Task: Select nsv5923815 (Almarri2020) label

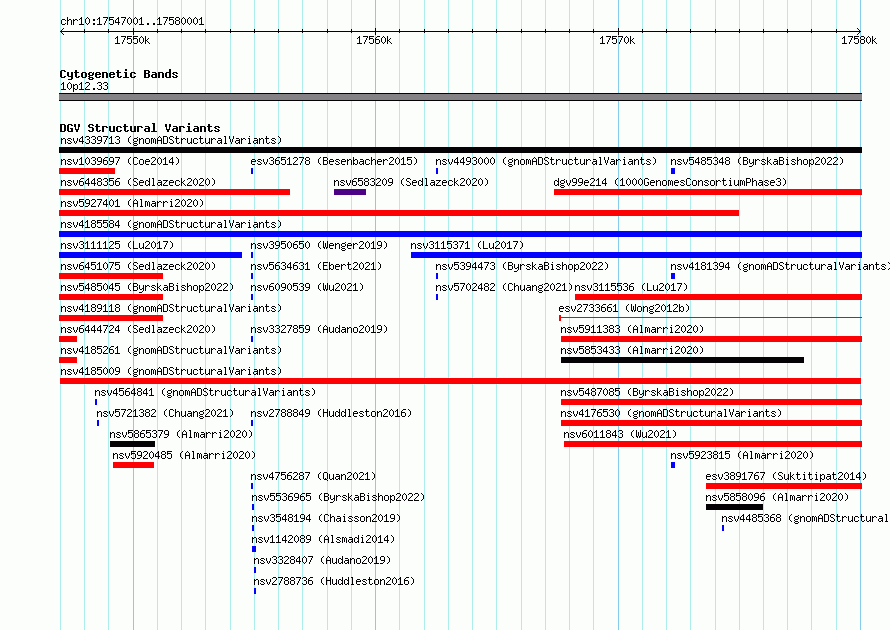Action: coord(742,455)
